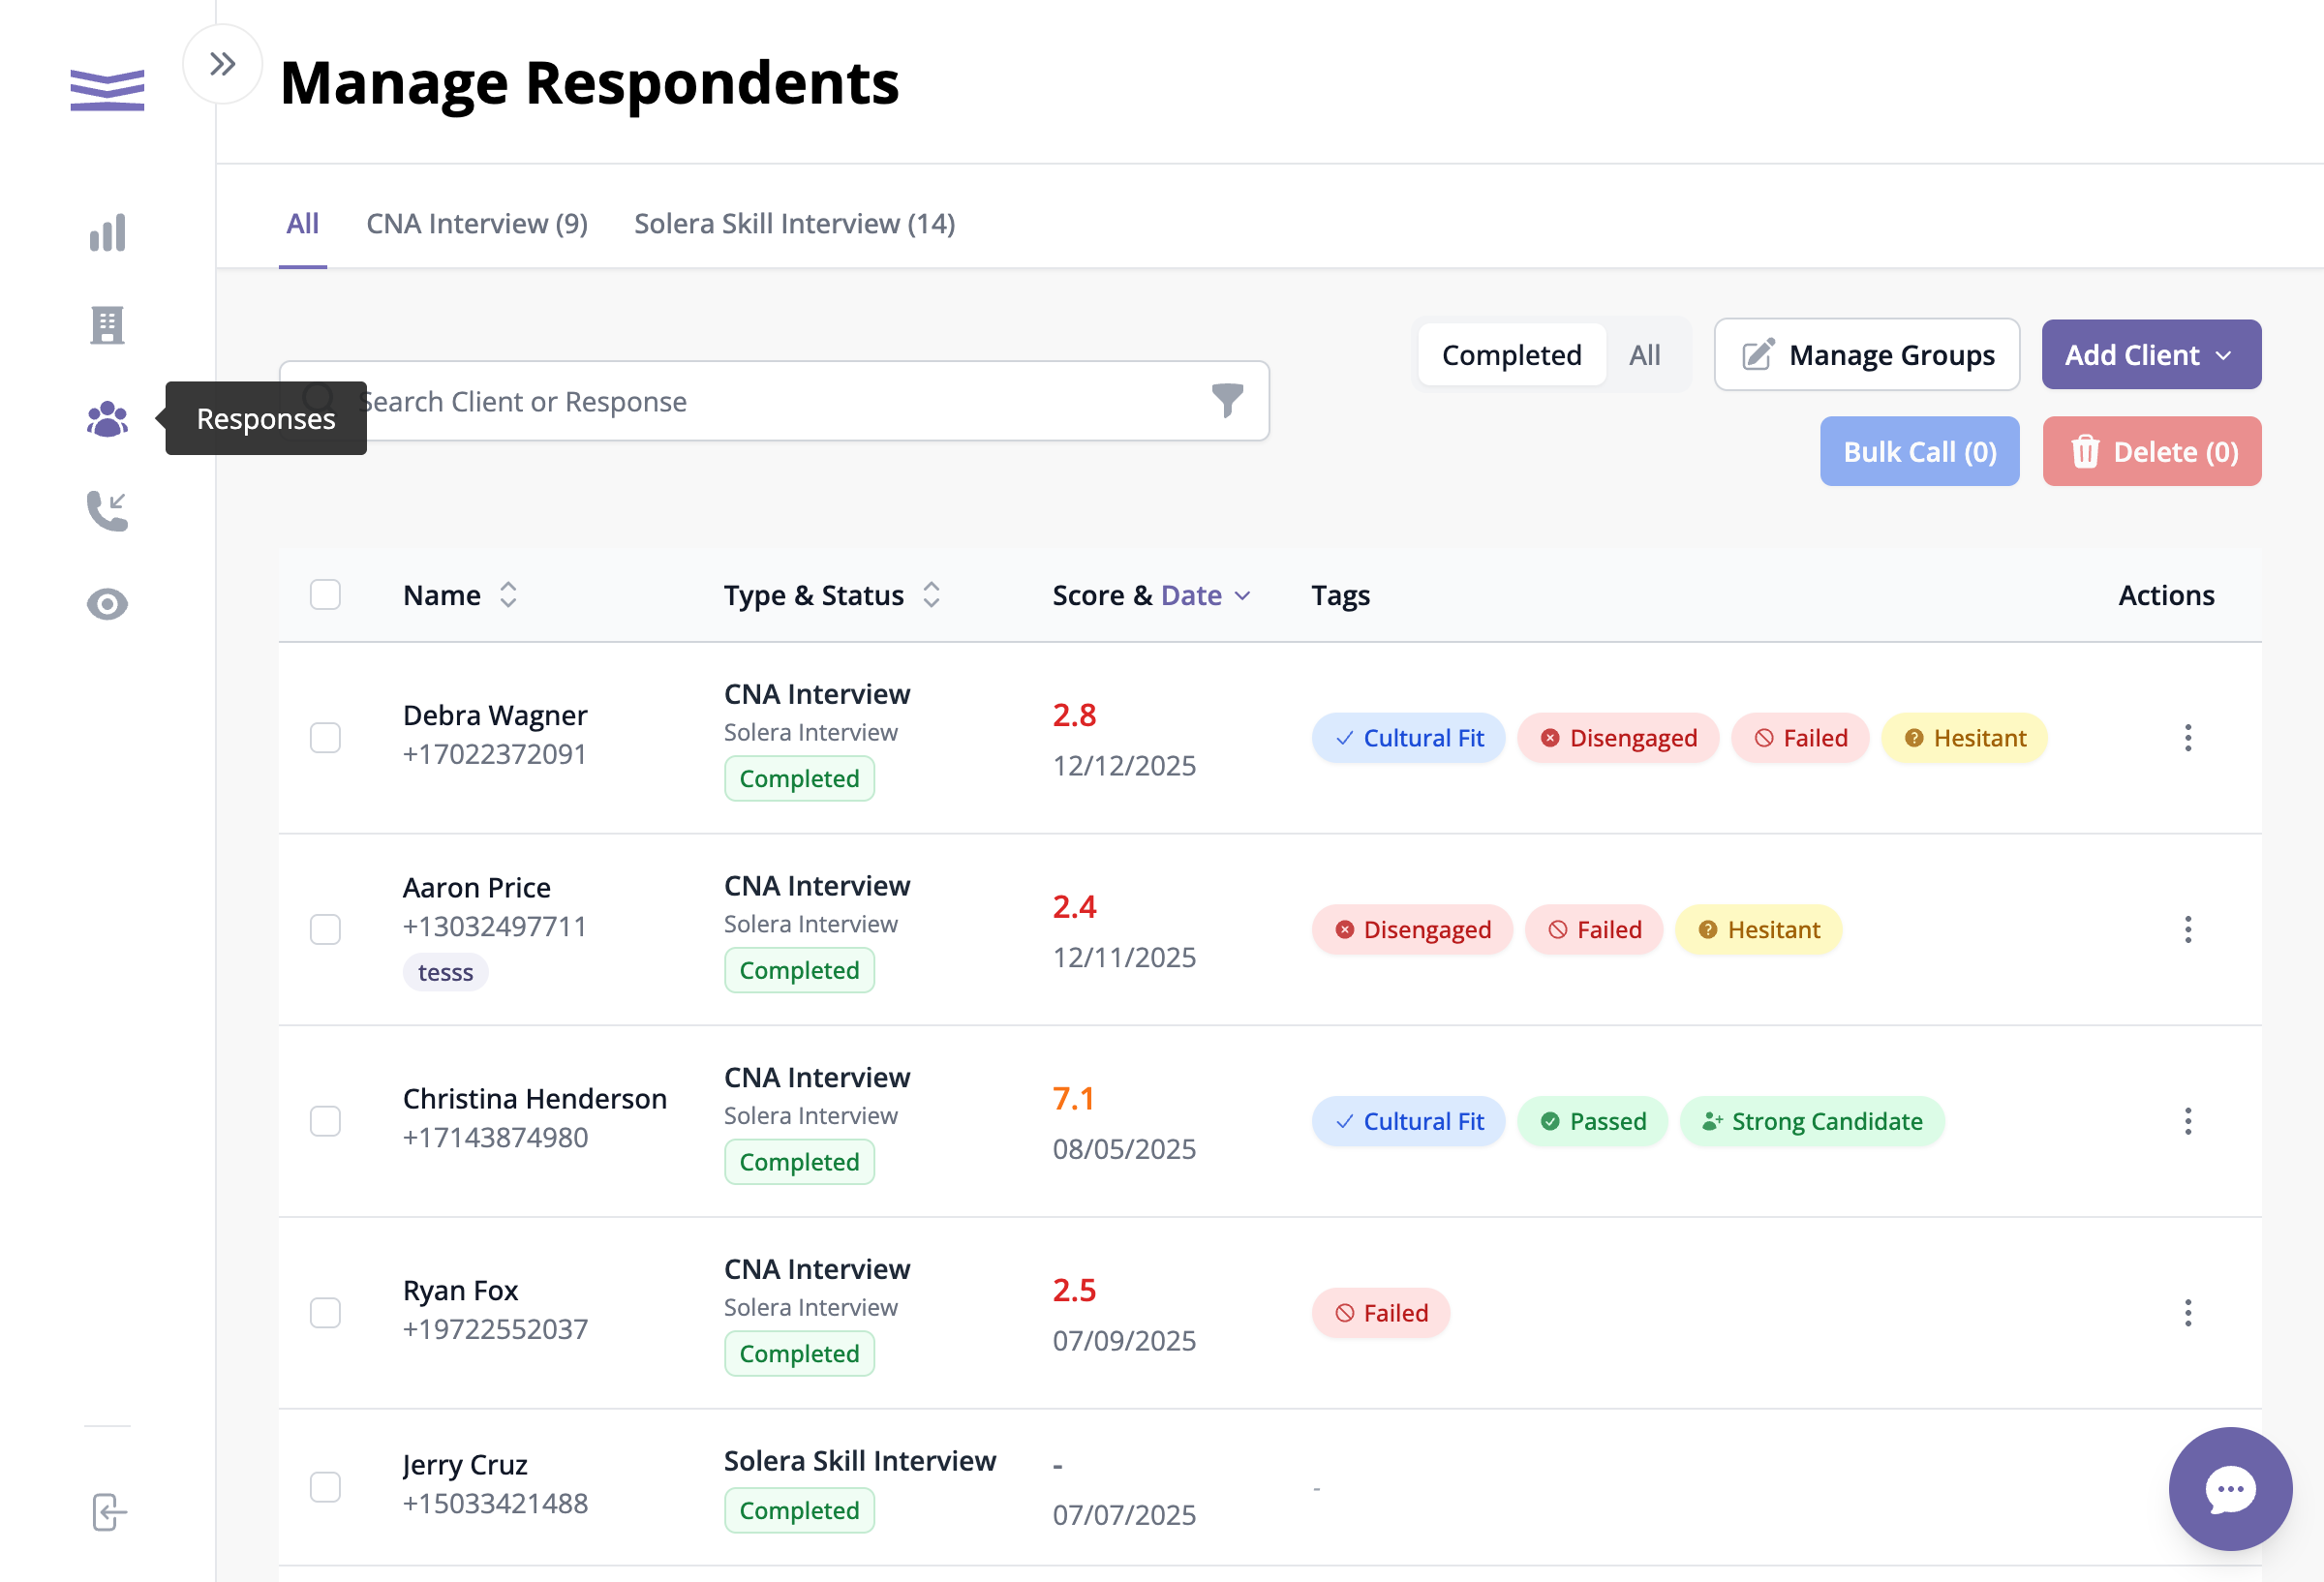The width and height of the screenshot is (2324, 1582).
Task: Click the Strong Candidate tag
Action: (x=1811, y=1121)
